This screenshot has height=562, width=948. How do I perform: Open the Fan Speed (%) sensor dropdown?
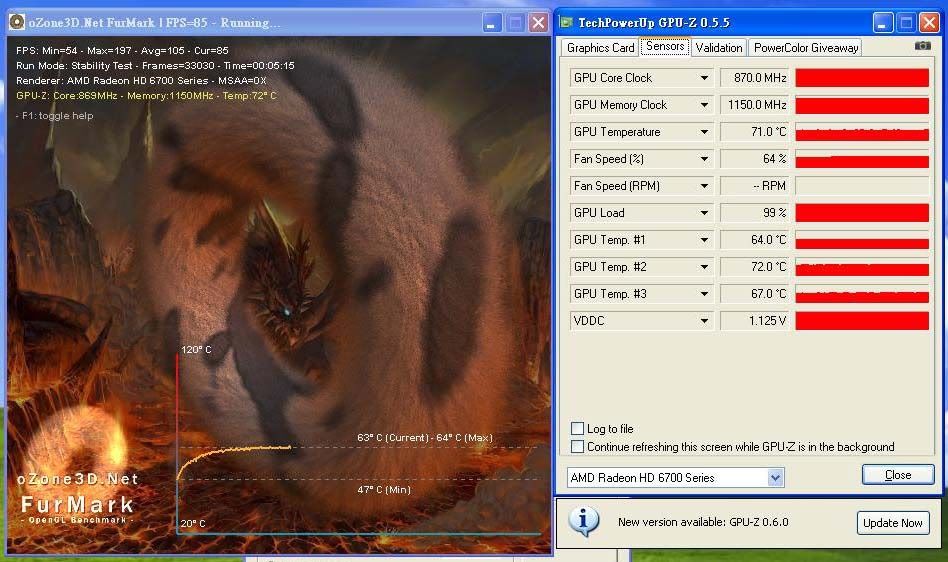click(704, 159)
